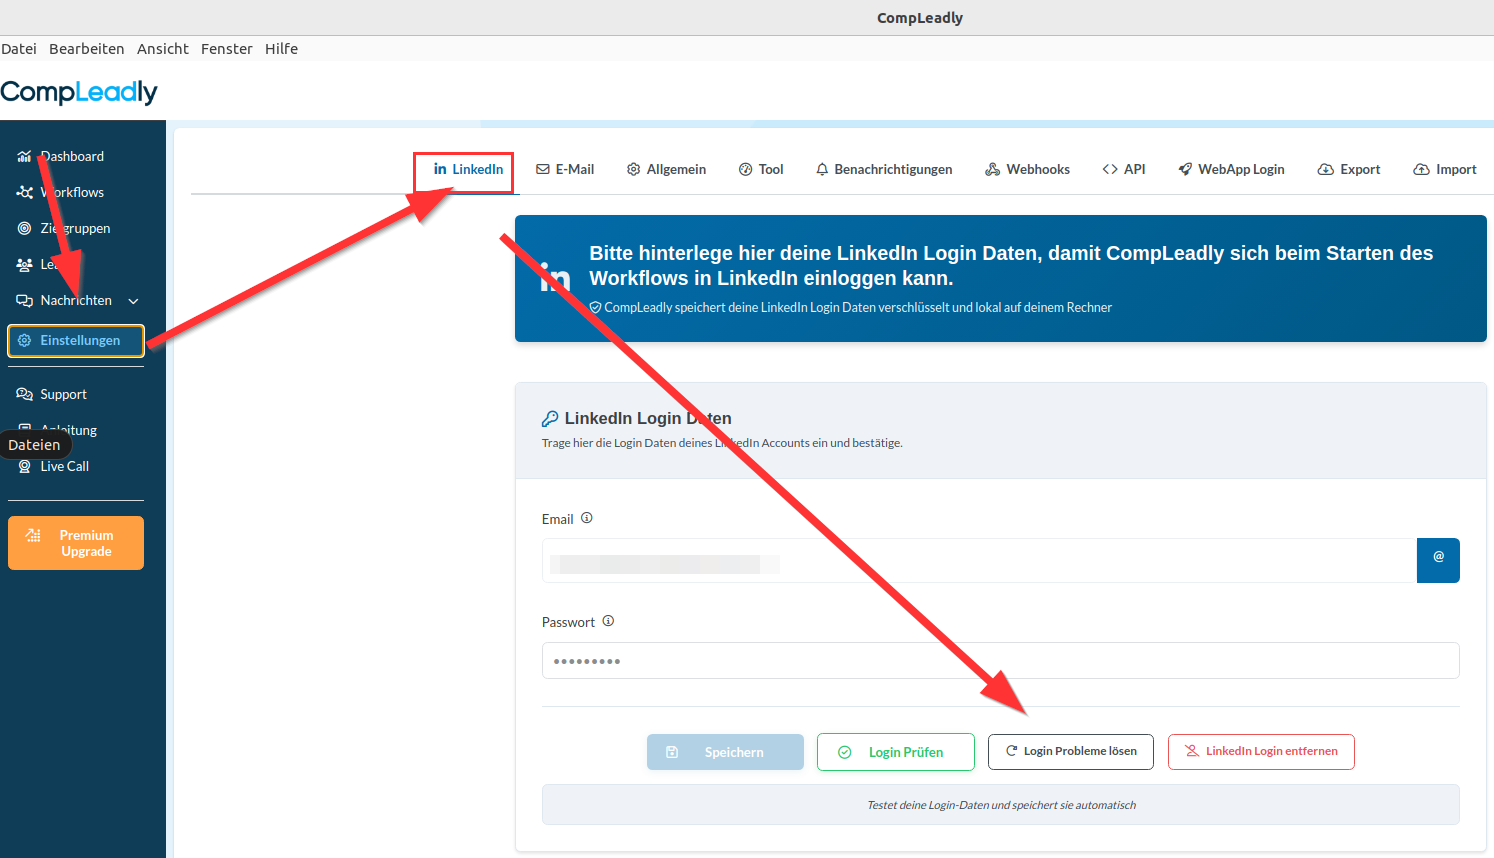The height and width of the screenshot is (858, 1494).
Task: Click the CompLeadly logo
Action: [79, 92]
